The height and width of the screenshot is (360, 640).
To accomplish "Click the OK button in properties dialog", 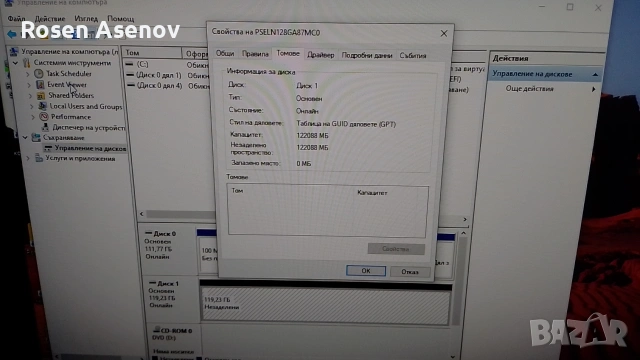I will [x=366, y=271].
